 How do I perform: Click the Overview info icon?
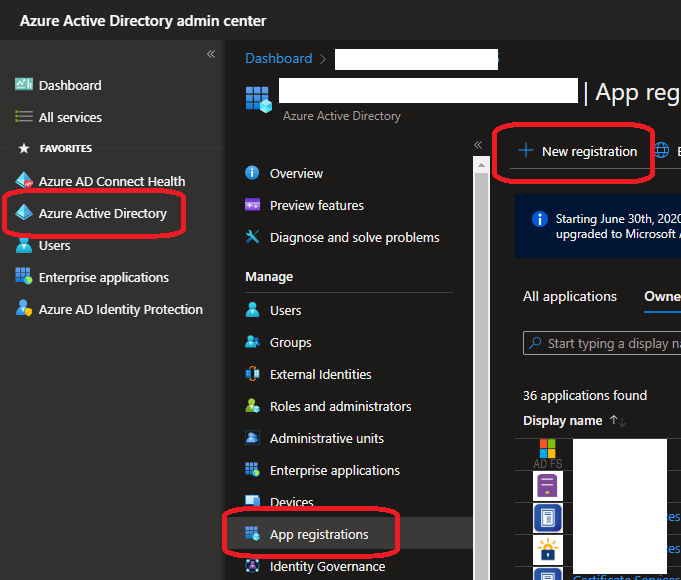(x=253, y=173)
